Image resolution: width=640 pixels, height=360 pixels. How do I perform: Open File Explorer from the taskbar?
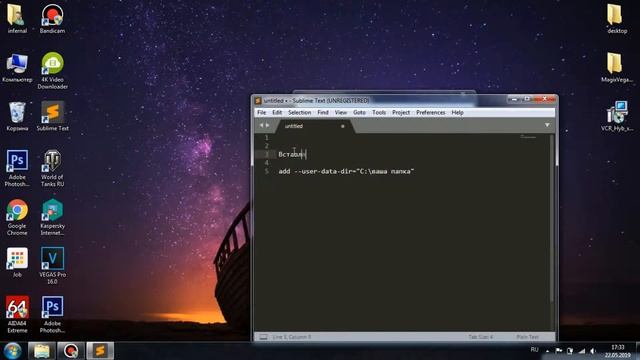click(42, 351)
